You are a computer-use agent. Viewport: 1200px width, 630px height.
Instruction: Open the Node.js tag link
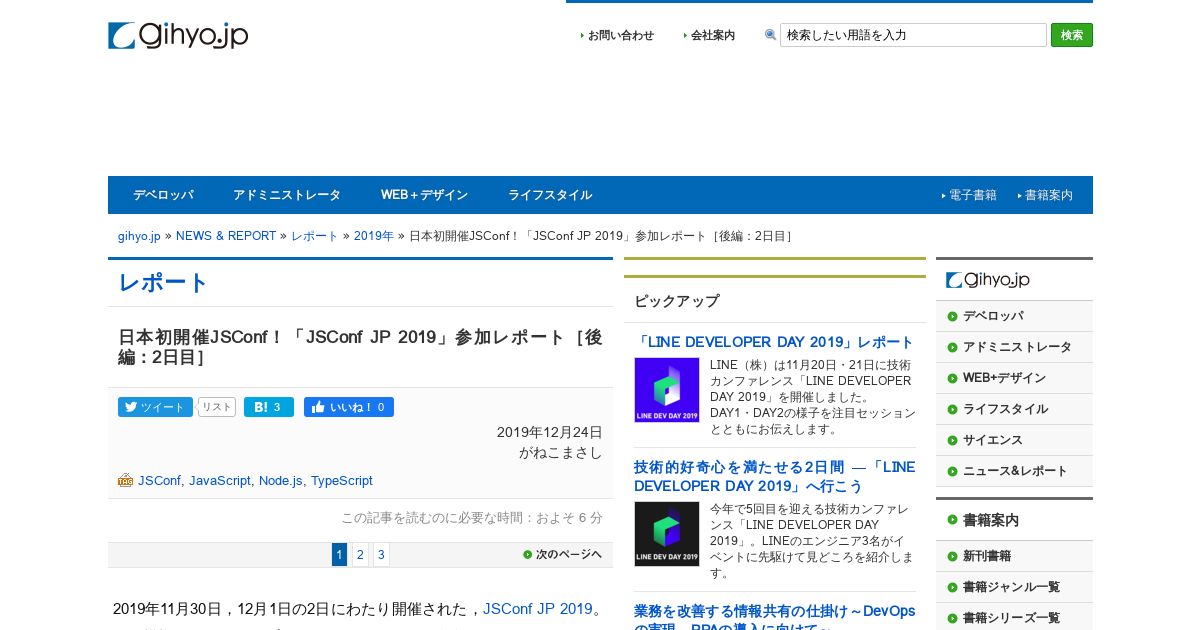[x=281, y=481]
